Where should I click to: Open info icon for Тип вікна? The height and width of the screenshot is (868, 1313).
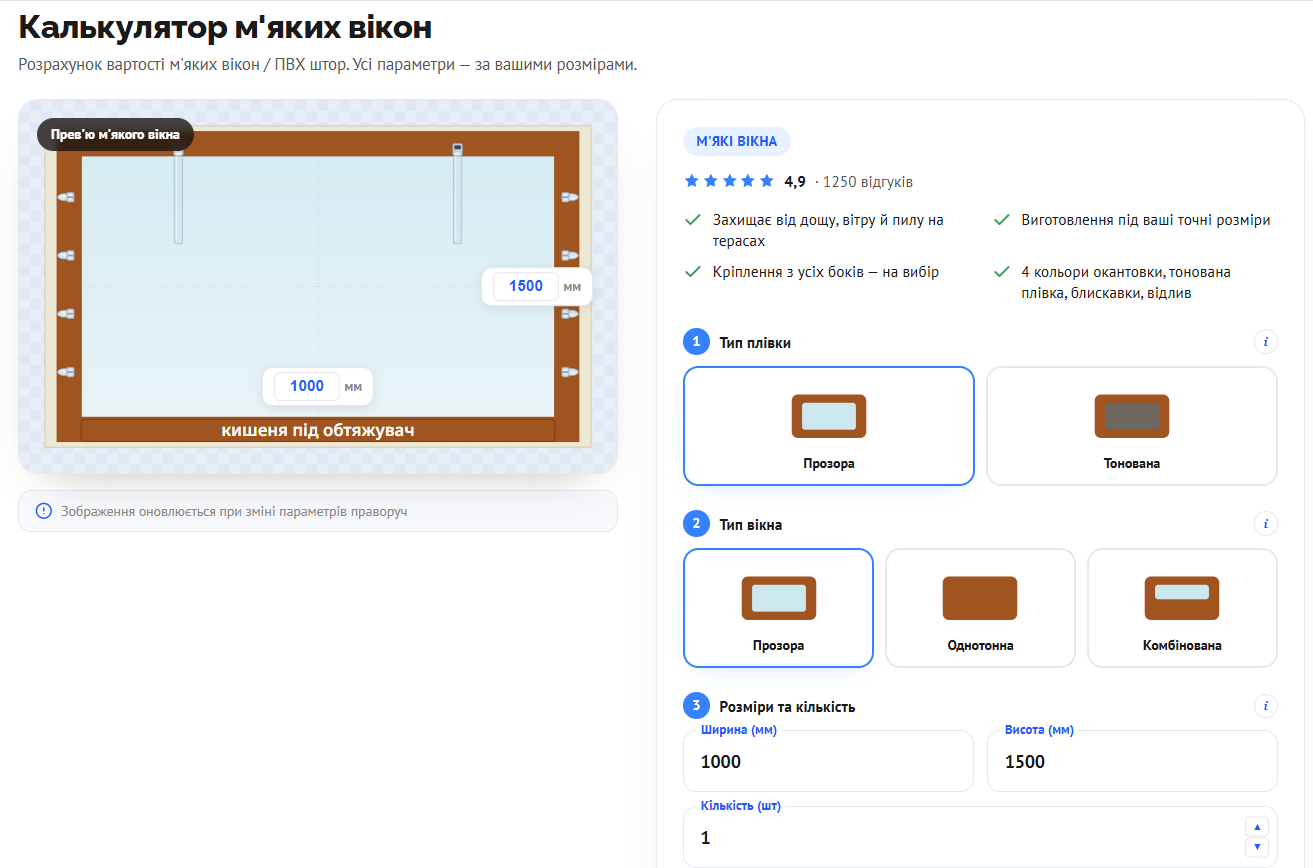tap(1265, 524)
